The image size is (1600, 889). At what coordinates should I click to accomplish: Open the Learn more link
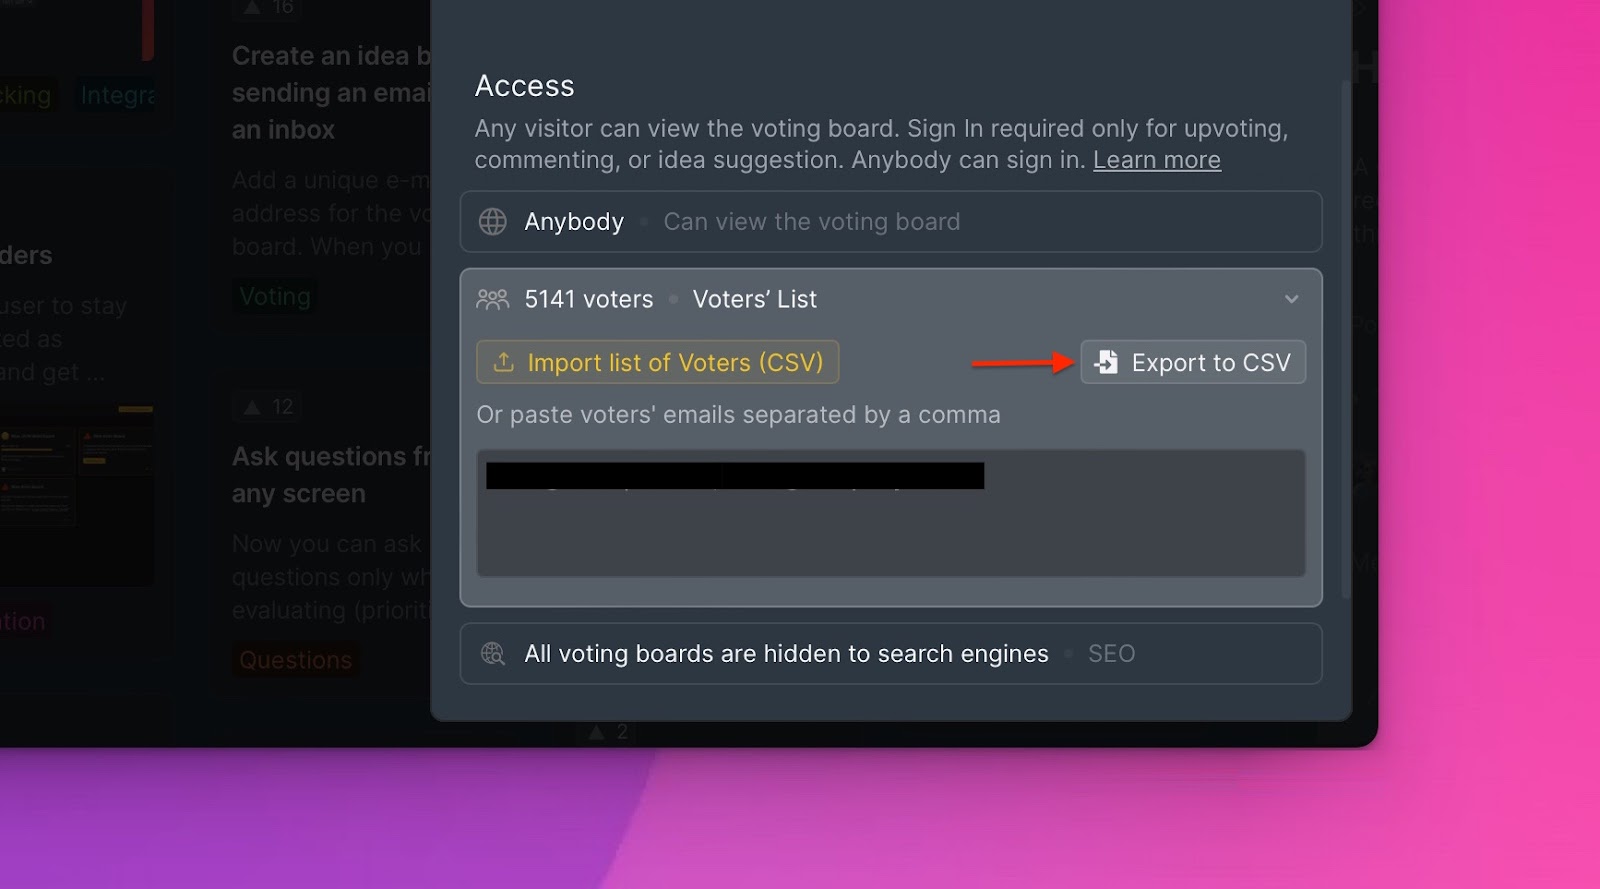(1156, 160)
